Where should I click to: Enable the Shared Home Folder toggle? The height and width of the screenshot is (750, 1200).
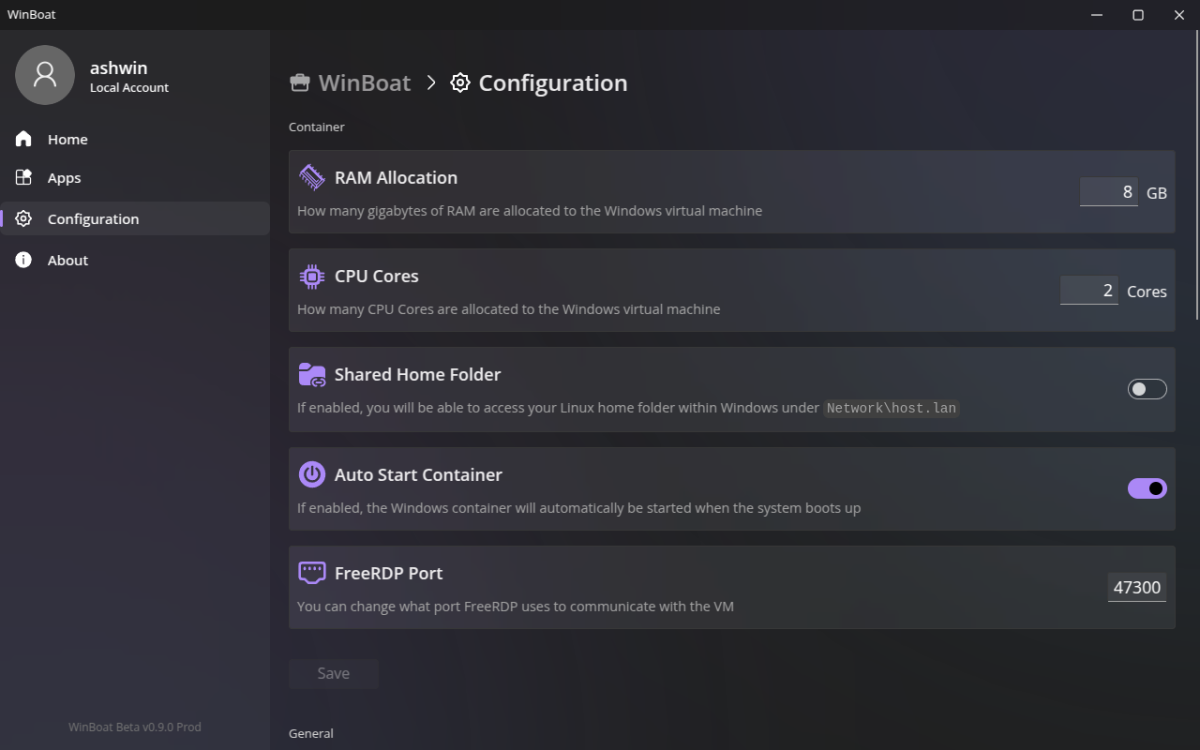click(1147, 389)
